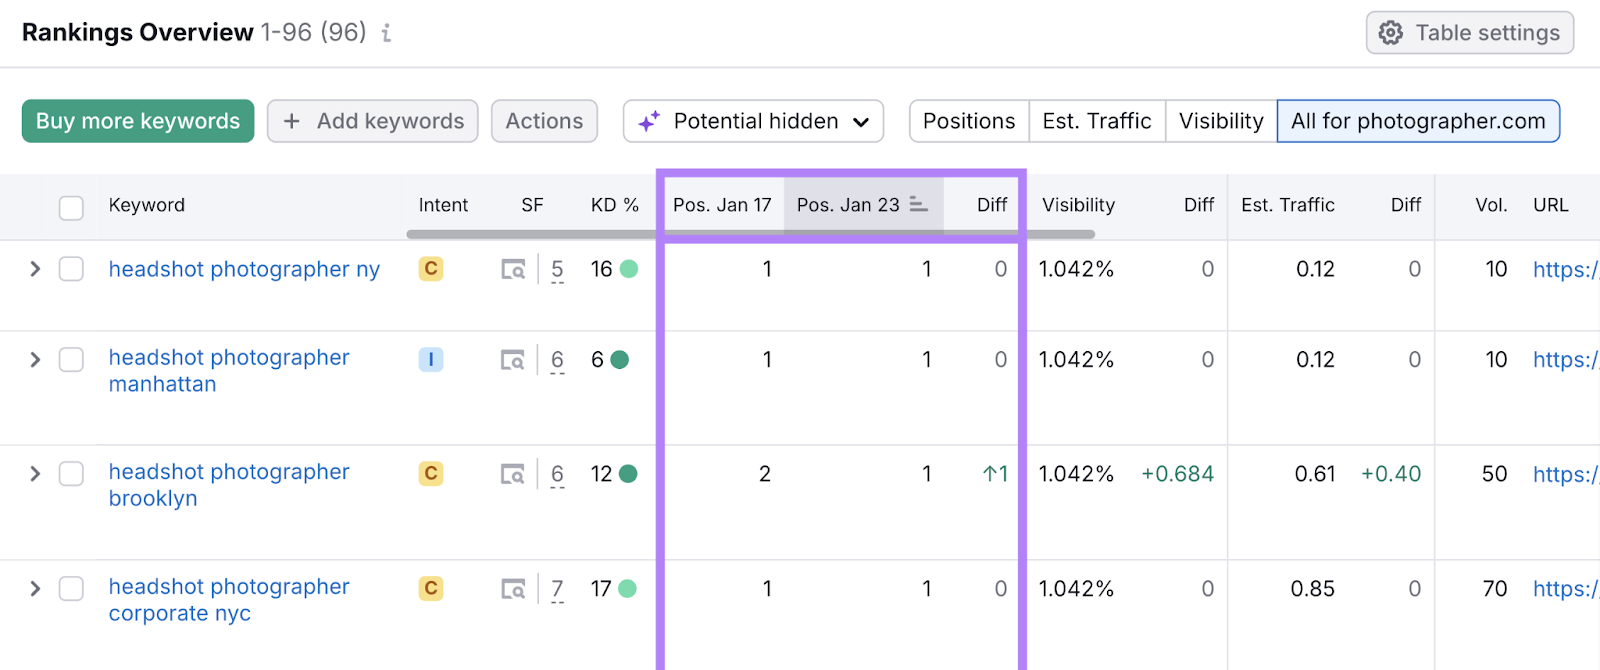Click the C intent badge for headshot photographer brooklyn
The image size is (1600, 670).
tap(431, 473)
